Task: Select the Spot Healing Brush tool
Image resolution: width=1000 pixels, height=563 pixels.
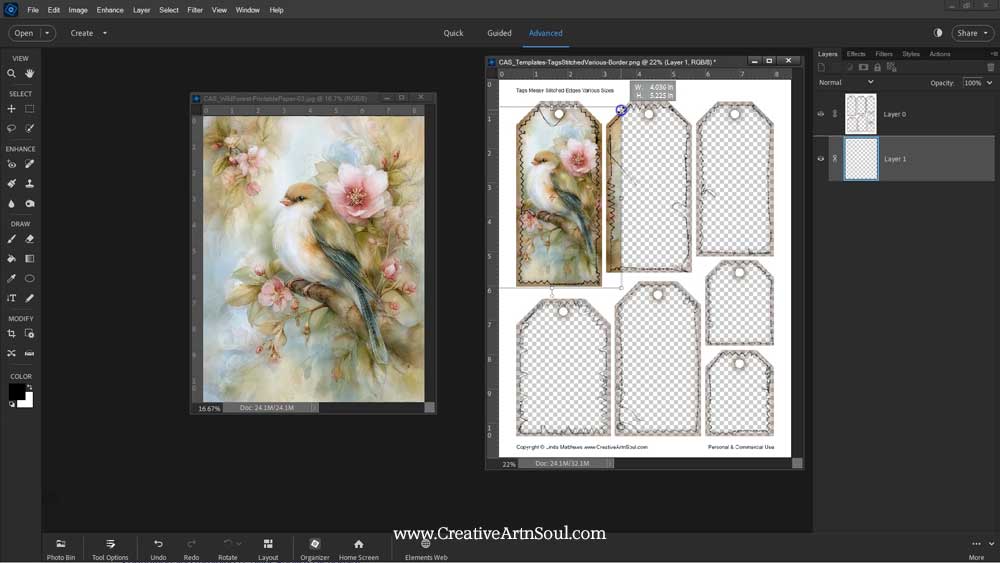Action: coord(29,164)
